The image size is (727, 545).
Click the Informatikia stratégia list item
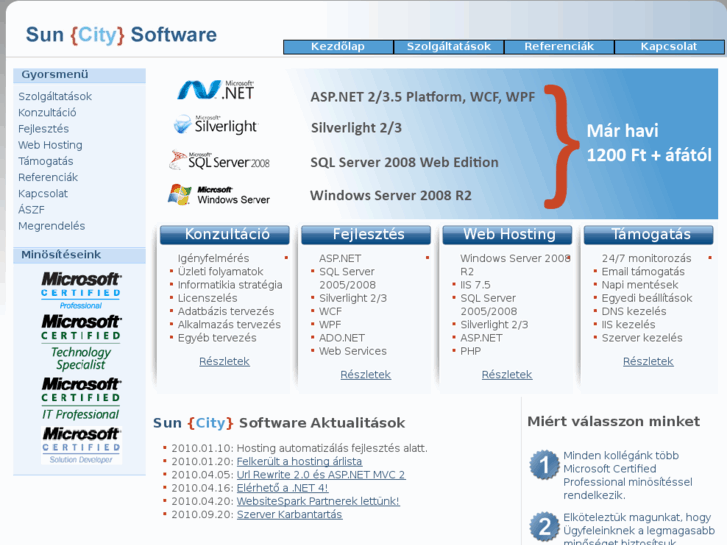pyautogui.click(x=230, y=285)
